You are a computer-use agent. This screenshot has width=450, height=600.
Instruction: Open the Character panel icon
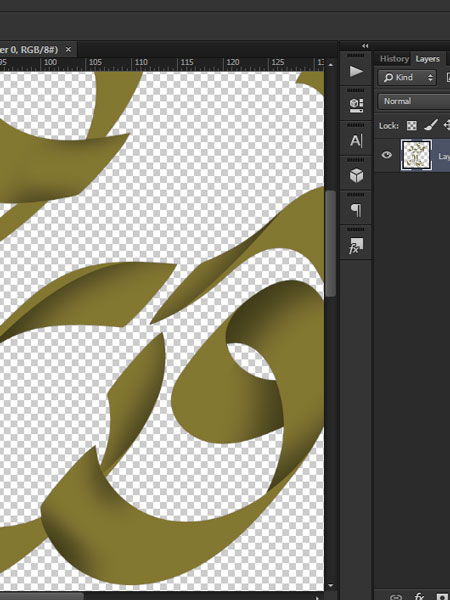[x=356, y=141]
